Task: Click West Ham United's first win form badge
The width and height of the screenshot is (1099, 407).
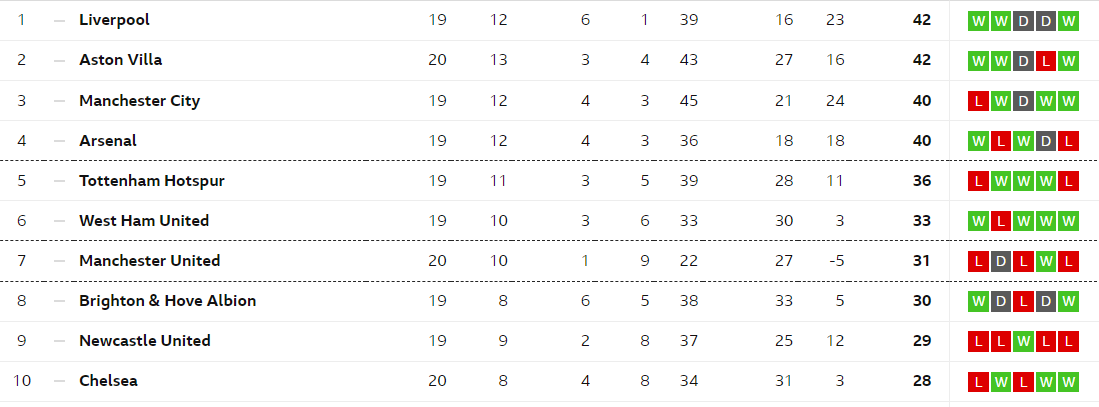Action: tap(978, 221)
